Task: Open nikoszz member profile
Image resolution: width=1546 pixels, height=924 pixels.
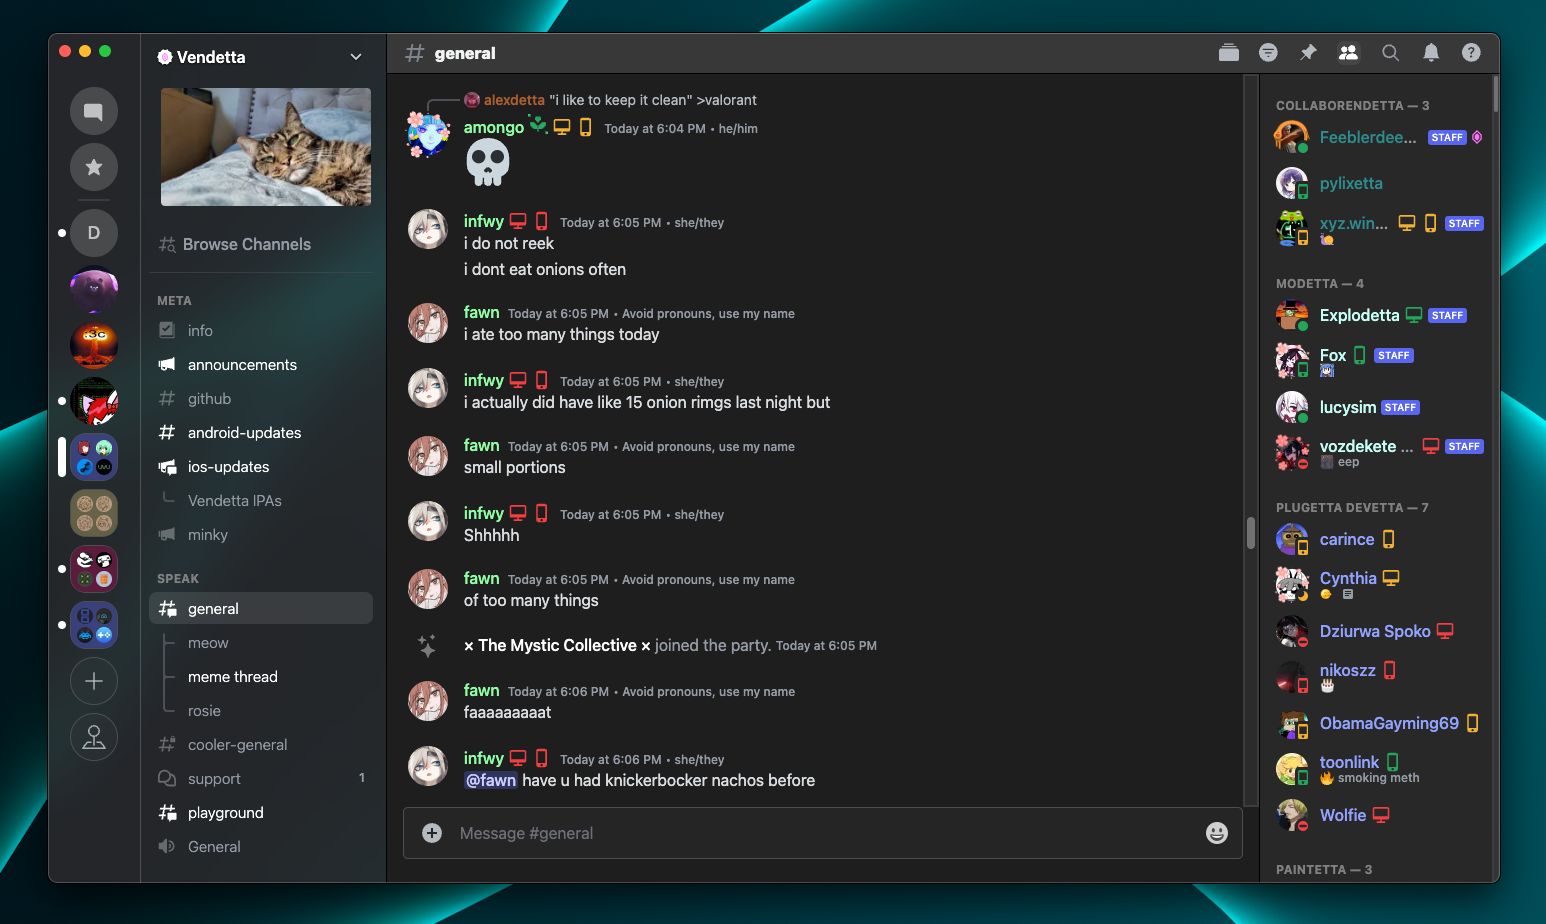Action: (1378, 676)
